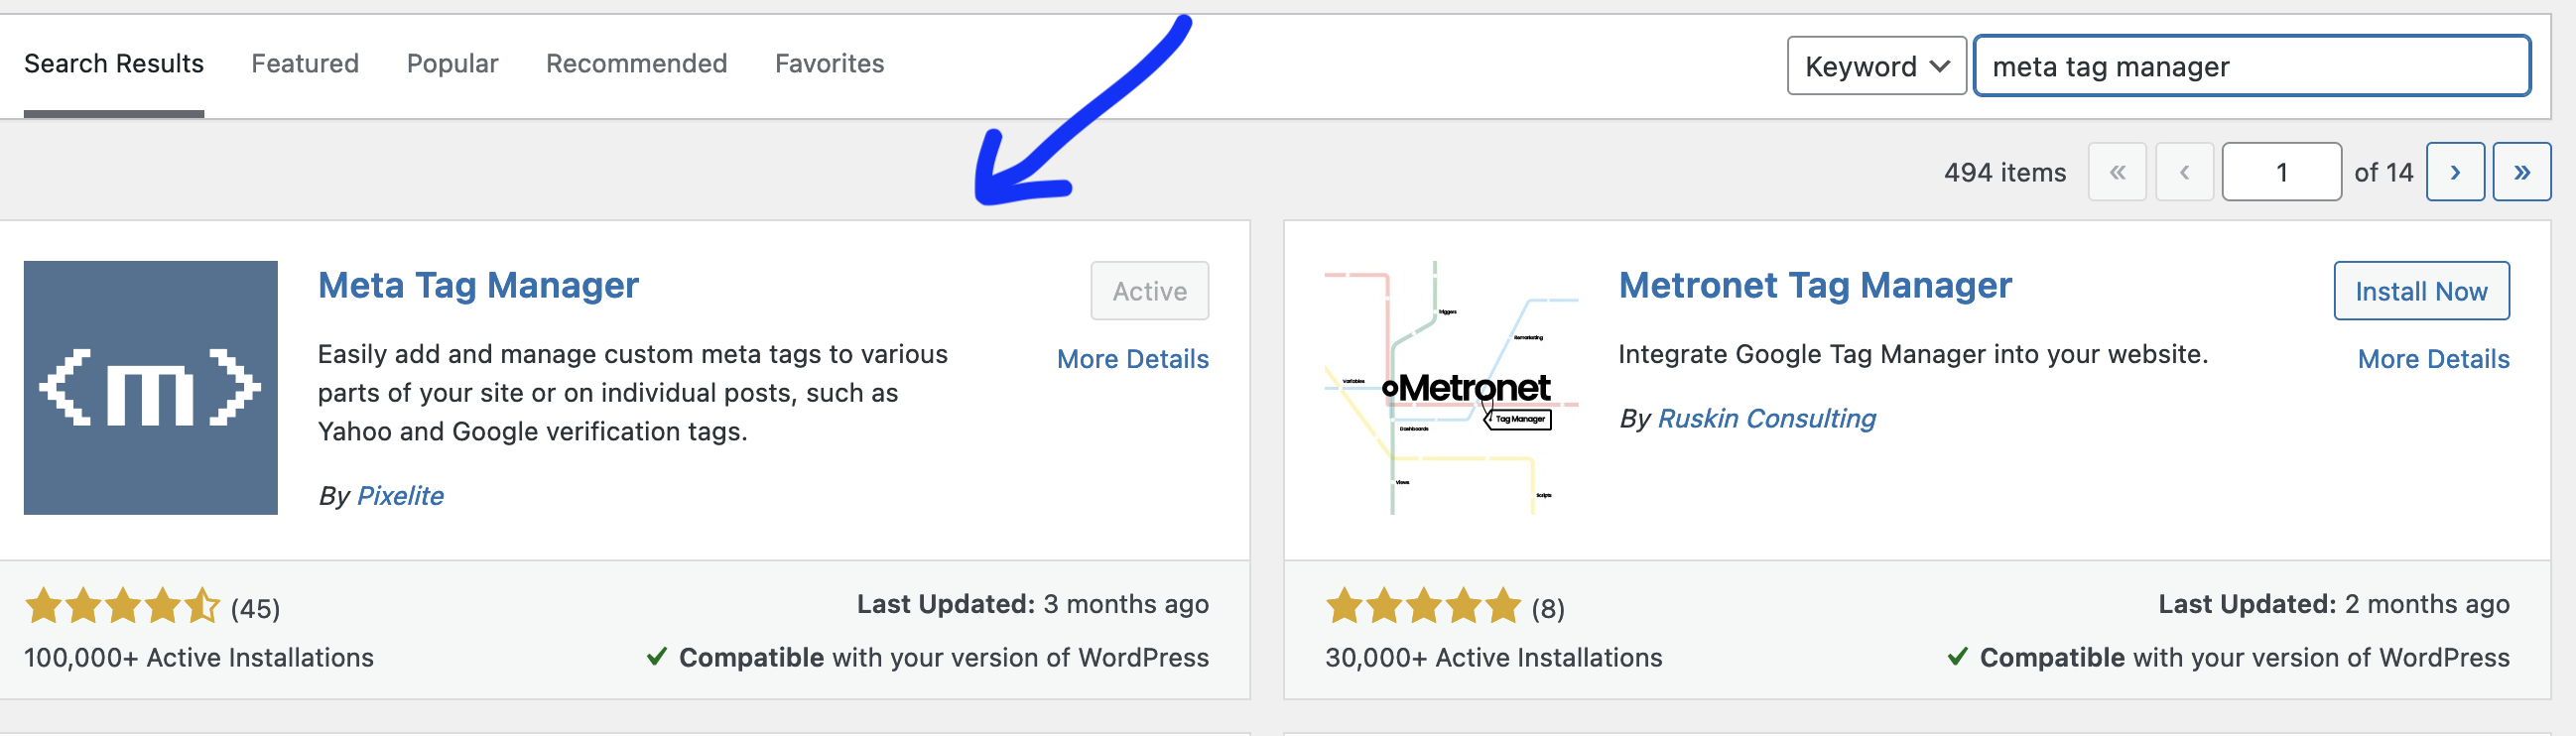Open More Details for Metronet Tag Manager
Screen dimensions: 2576x736
pyautogui.click(x=2434, y=359)
